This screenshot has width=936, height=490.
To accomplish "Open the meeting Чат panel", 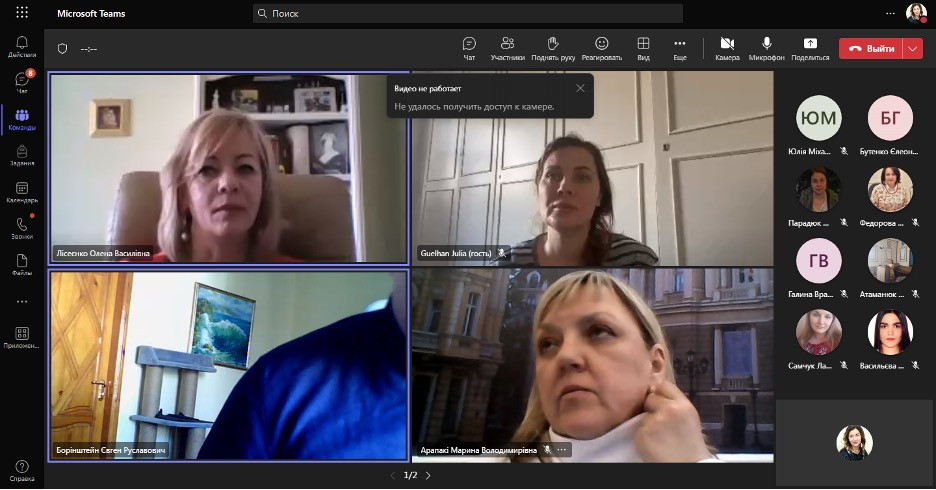I will (x=469, y=48).
